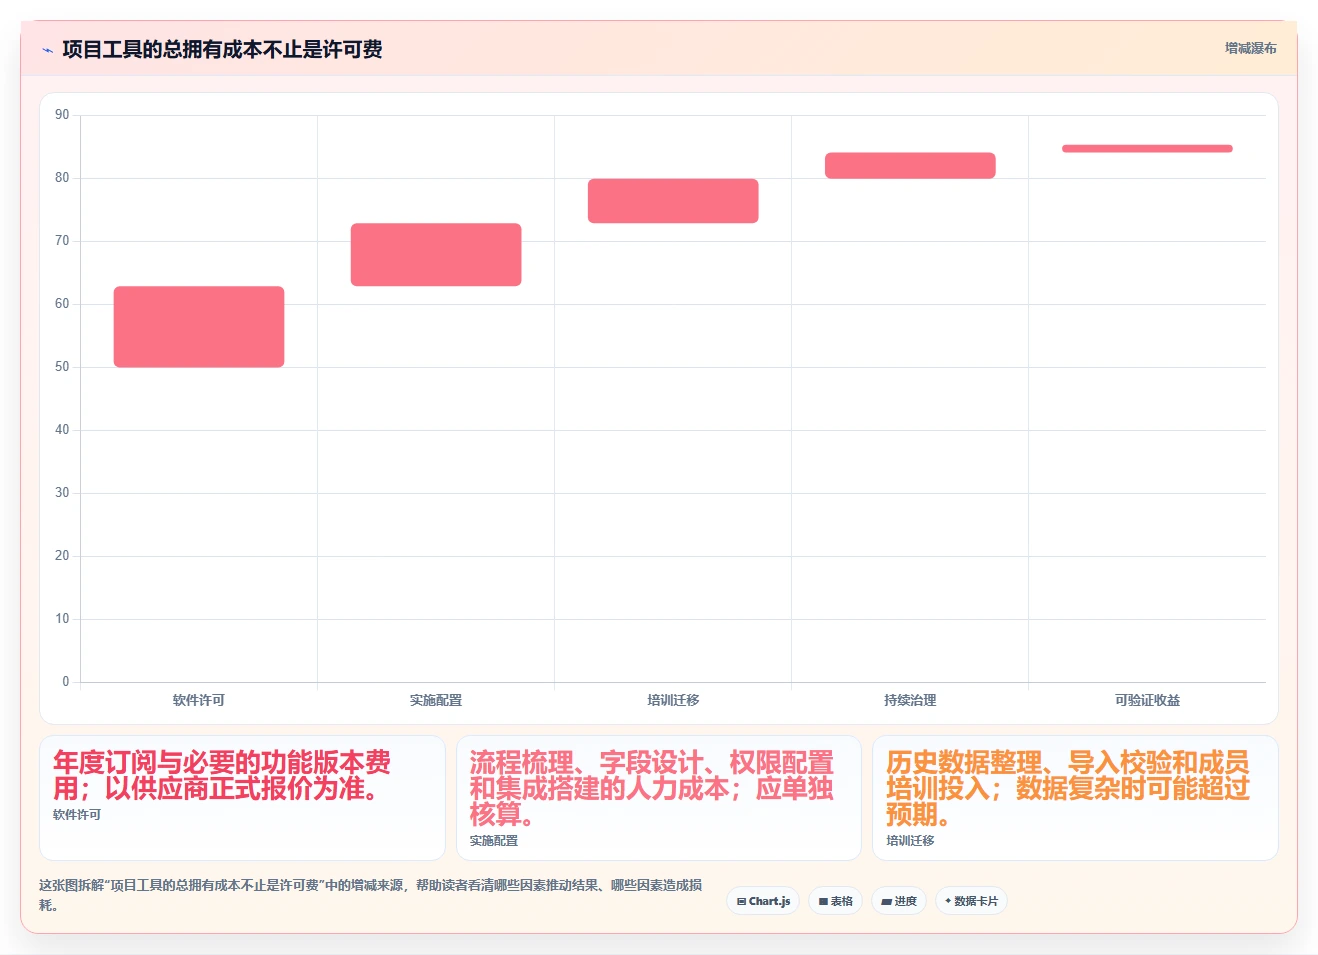This screenshot has height=955, width=1318.
Task: Click the 增减瀑布 badge in the header
Action: point(1250,48)
